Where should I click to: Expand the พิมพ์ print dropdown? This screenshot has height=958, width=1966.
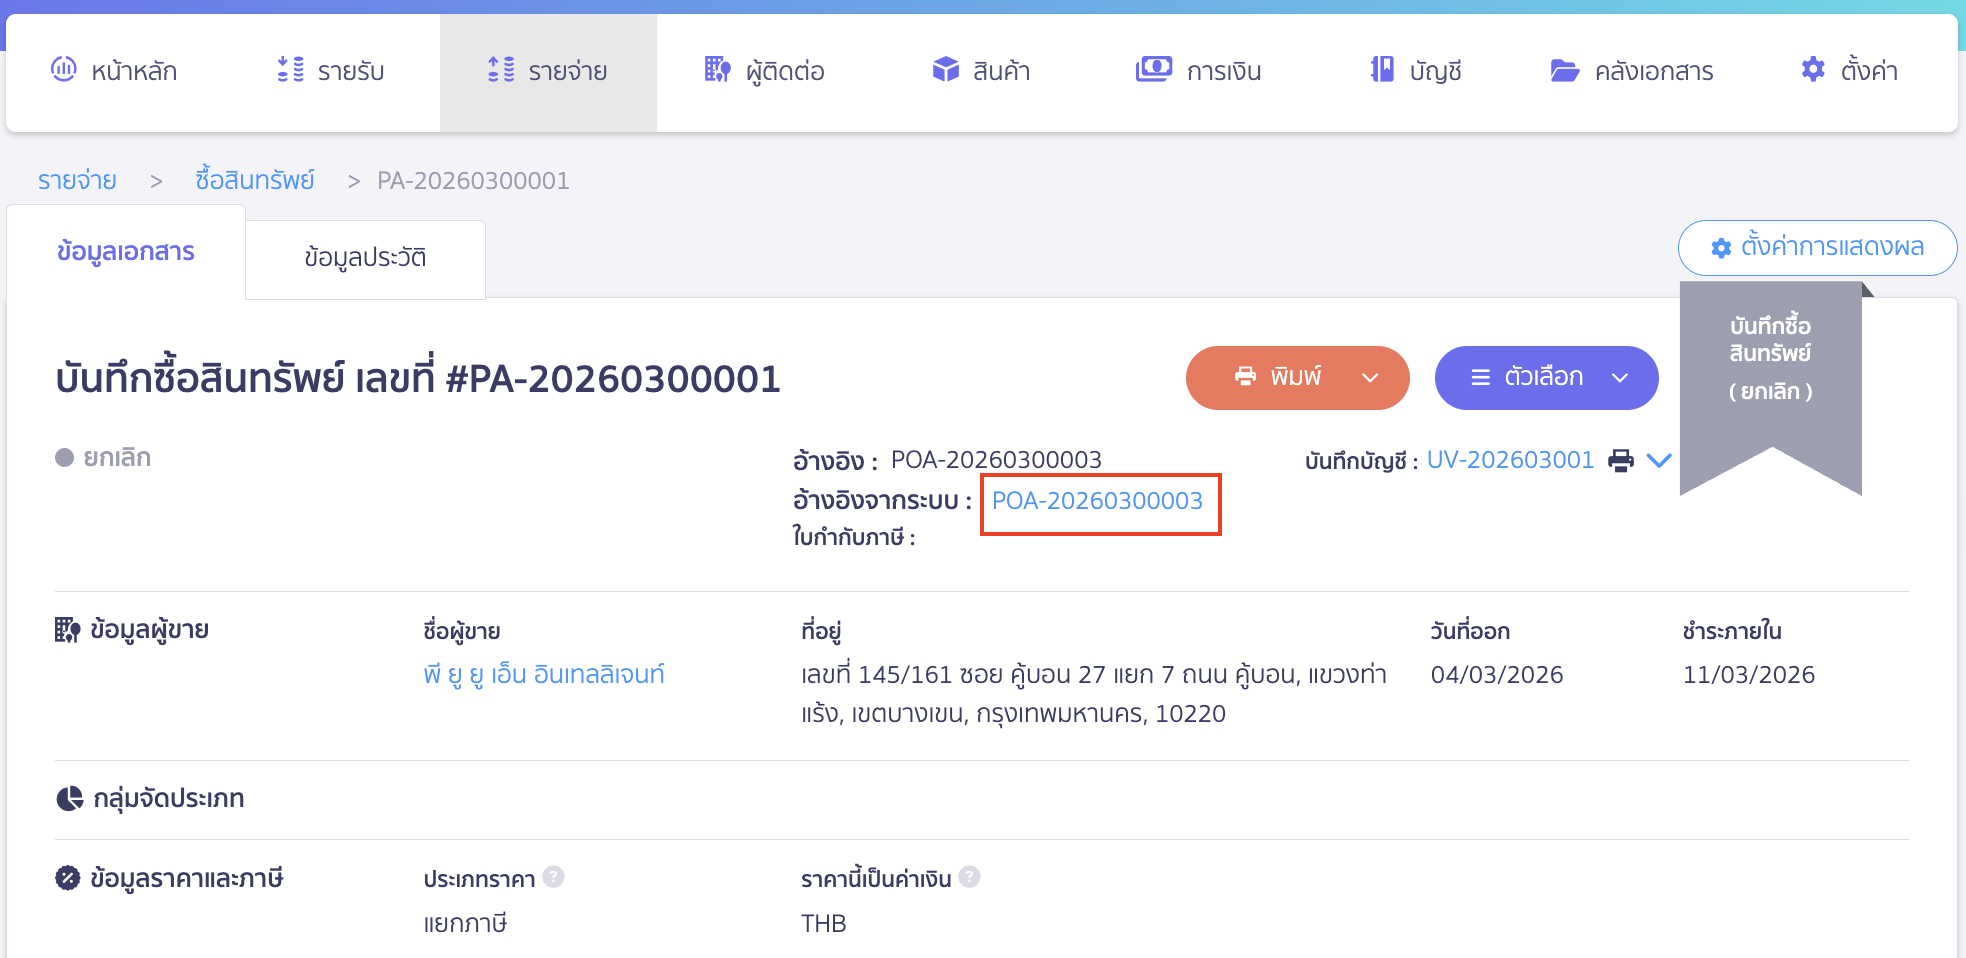1370,378
